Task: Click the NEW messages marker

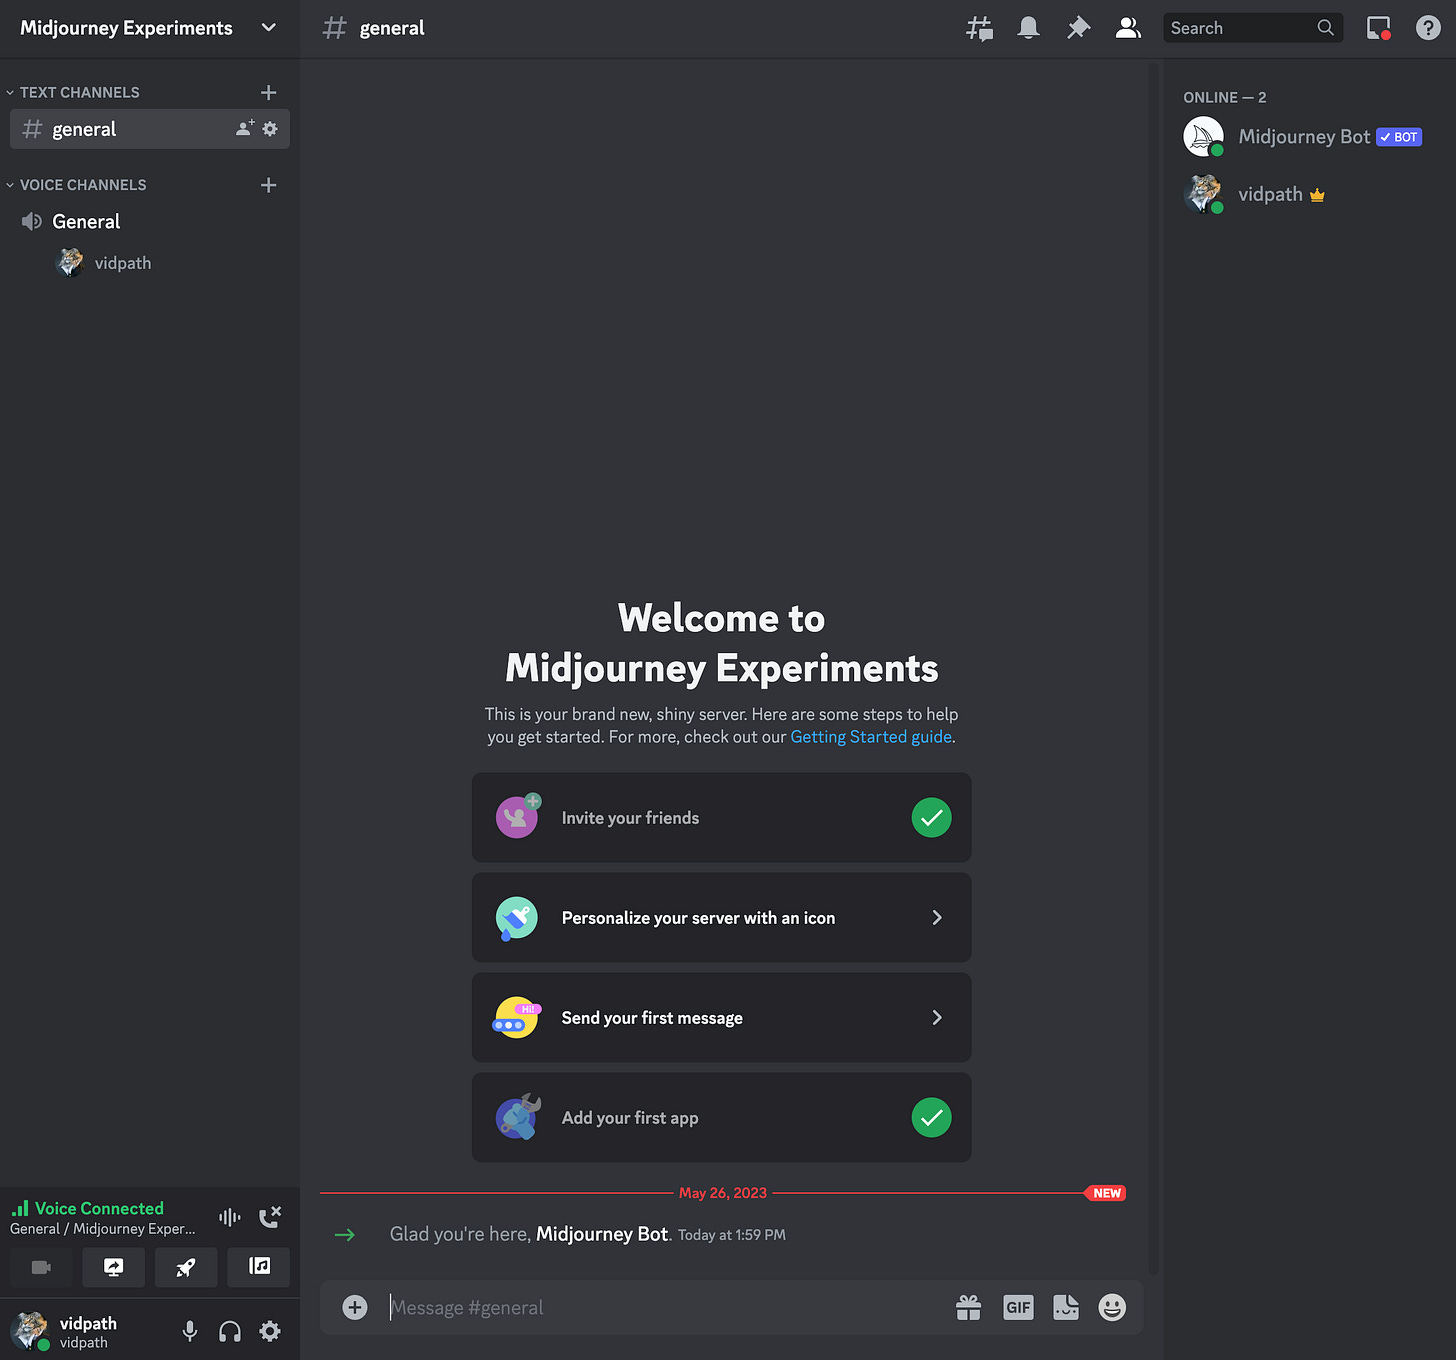Action: click(1106, 1193)
